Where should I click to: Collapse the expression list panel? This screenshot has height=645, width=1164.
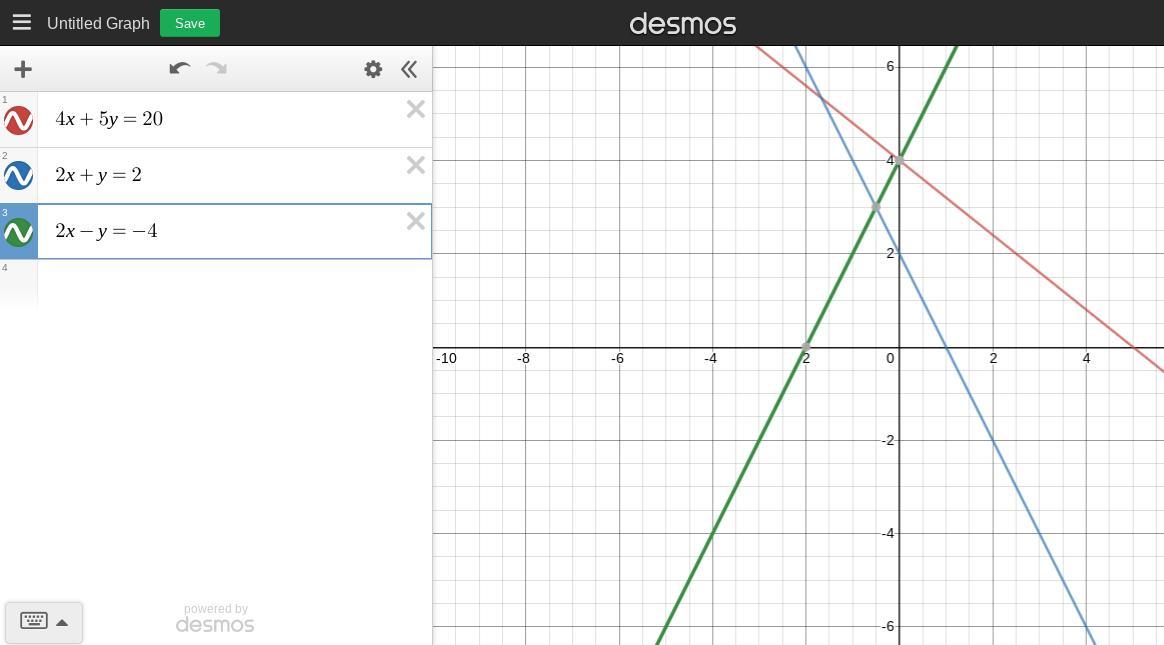(x=409, y=69)
